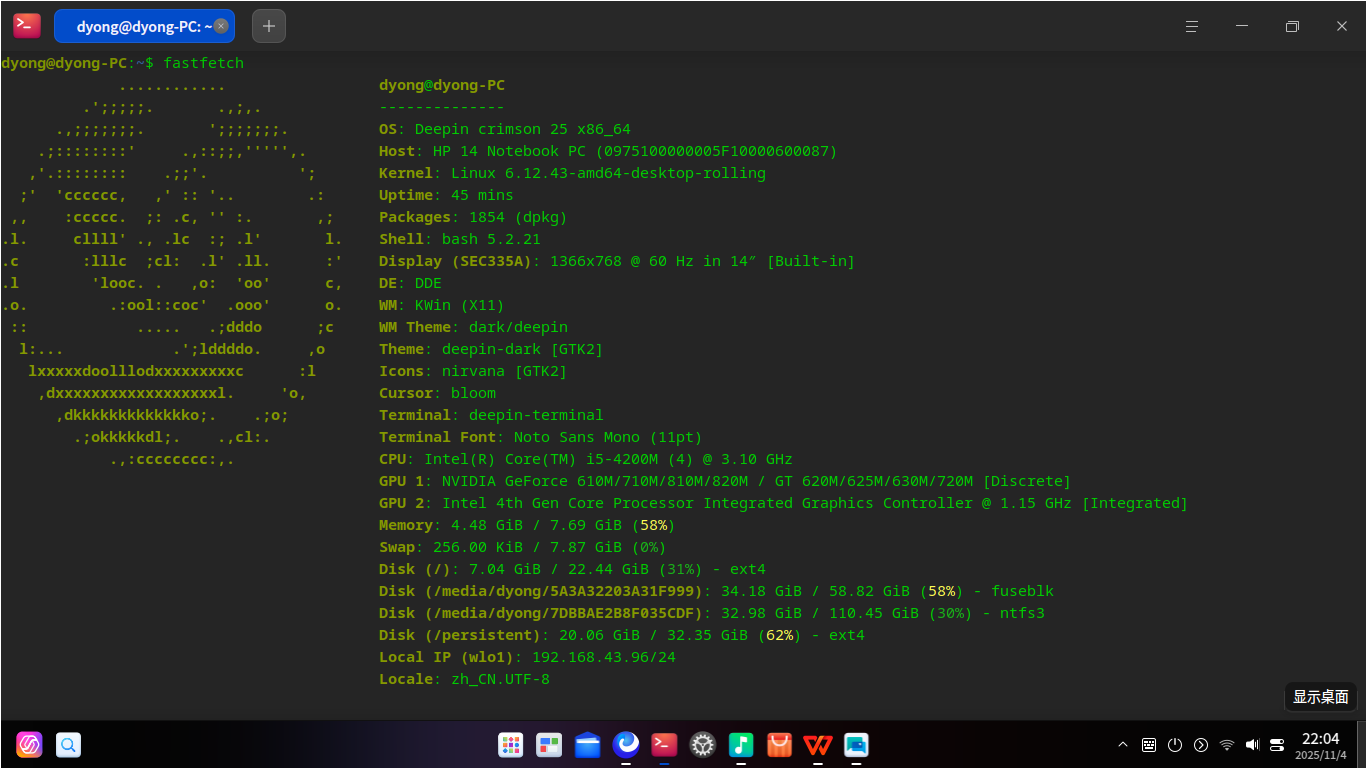Open the multitasking view icon in the dock
The height and width of the screenshot is (768, 1366).
click(x=549, y=745)
